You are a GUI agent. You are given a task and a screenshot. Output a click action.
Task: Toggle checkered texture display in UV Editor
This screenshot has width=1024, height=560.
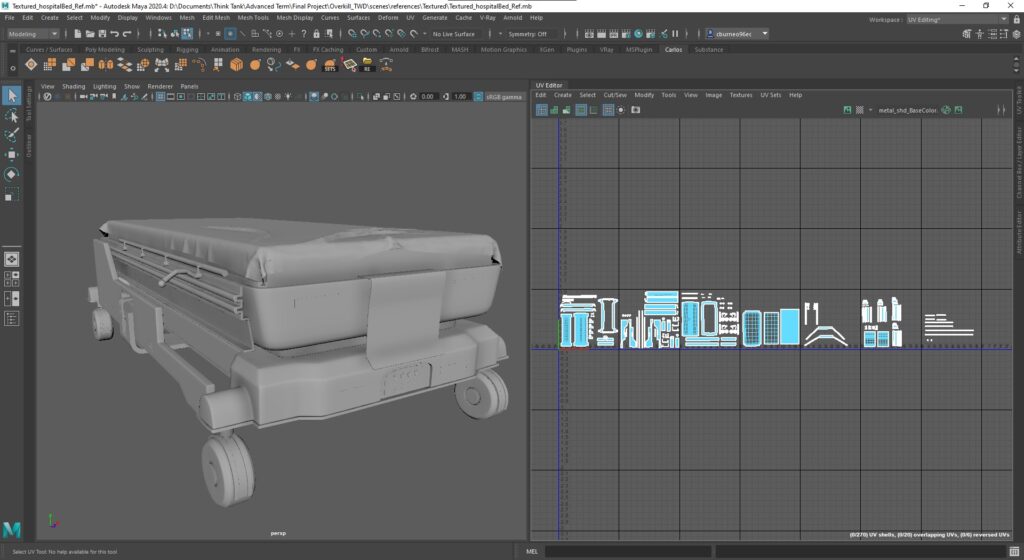click(860, 110)
